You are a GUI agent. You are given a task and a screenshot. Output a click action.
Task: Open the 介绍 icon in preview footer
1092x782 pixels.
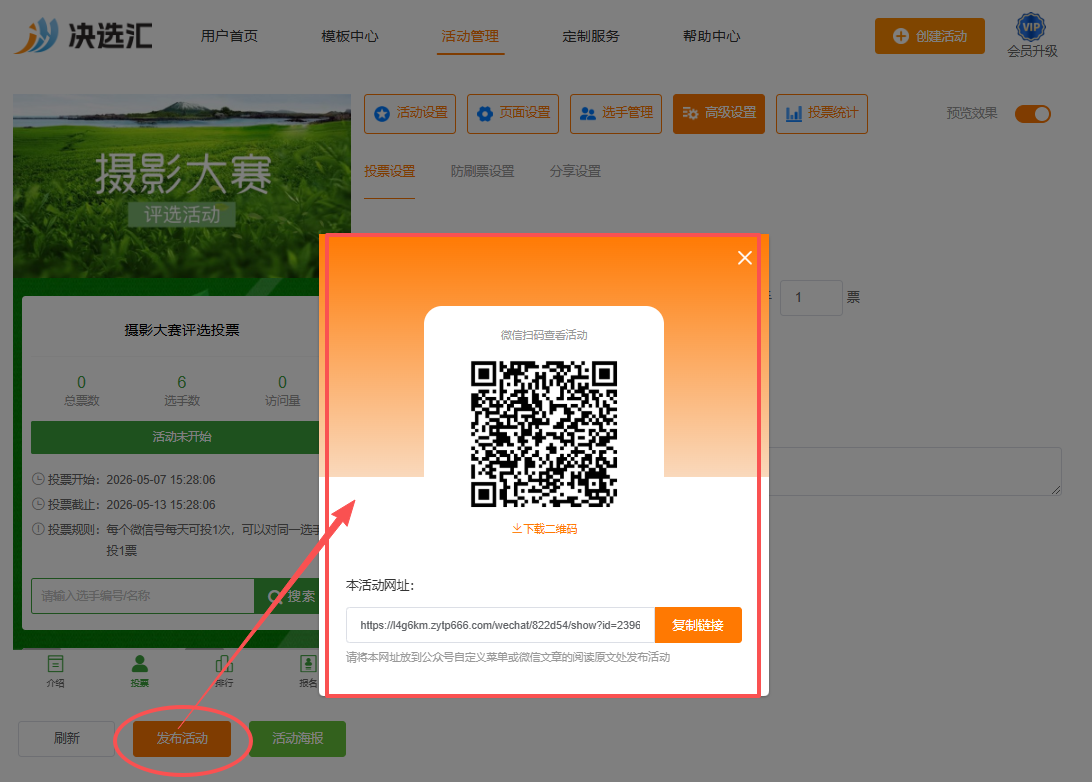[x=56, y=671]
